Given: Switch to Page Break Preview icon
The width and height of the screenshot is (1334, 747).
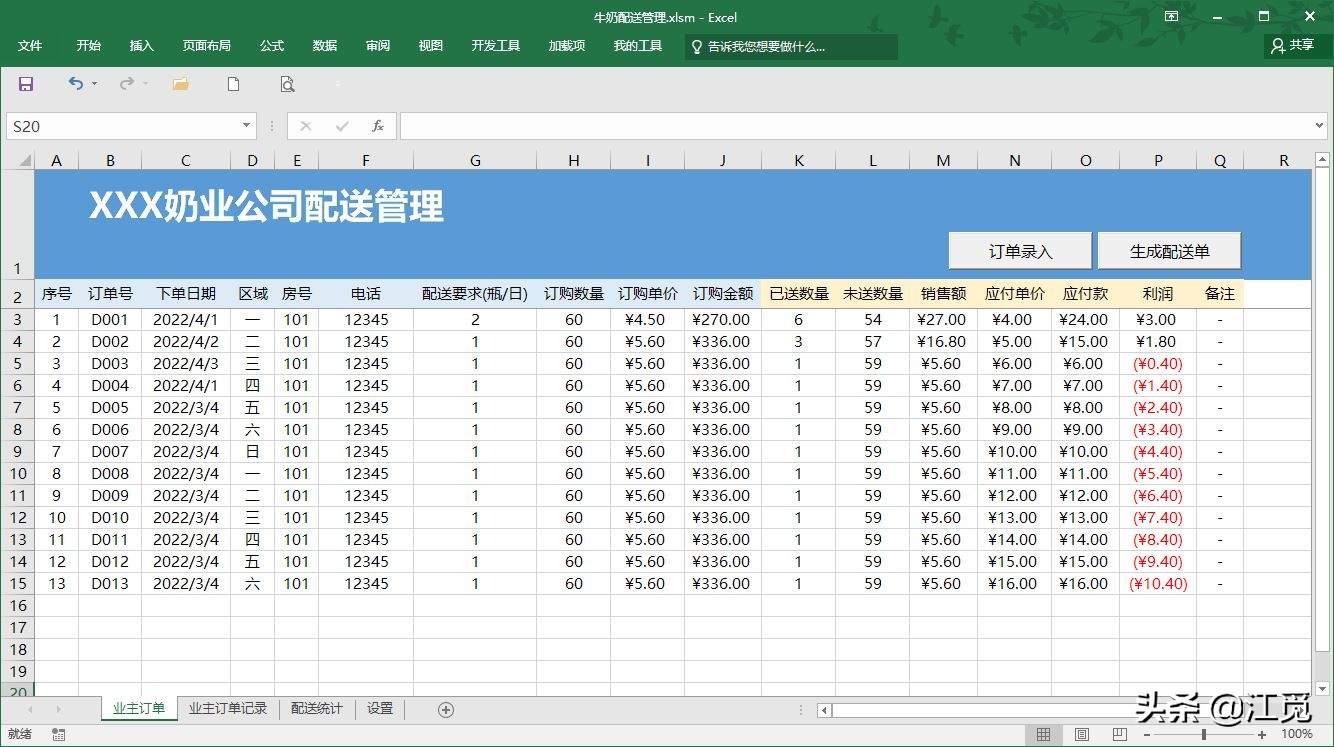Looking at the screenshot, I should tap(1119, 734).
